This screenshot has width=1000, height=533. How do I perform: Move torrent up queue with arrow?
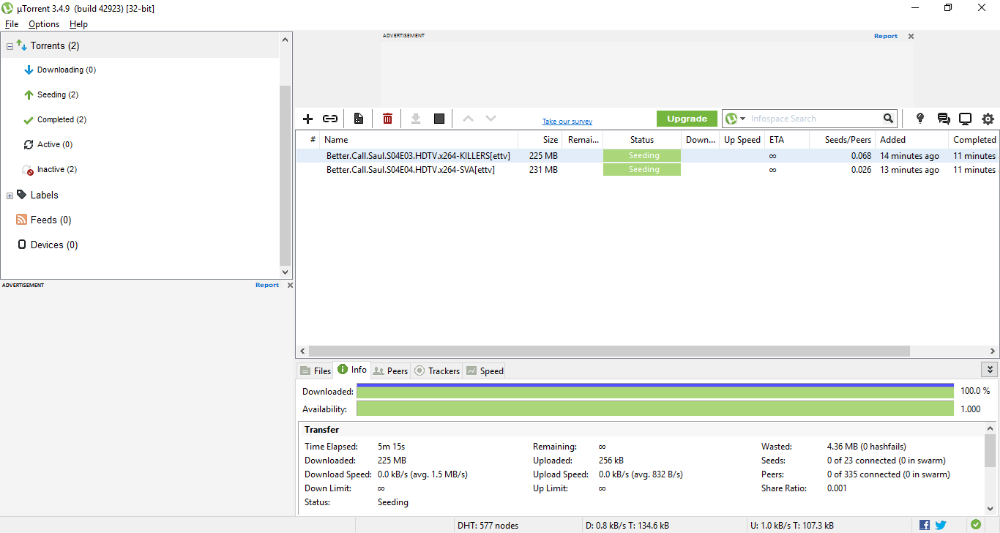(x=468, y=119)
